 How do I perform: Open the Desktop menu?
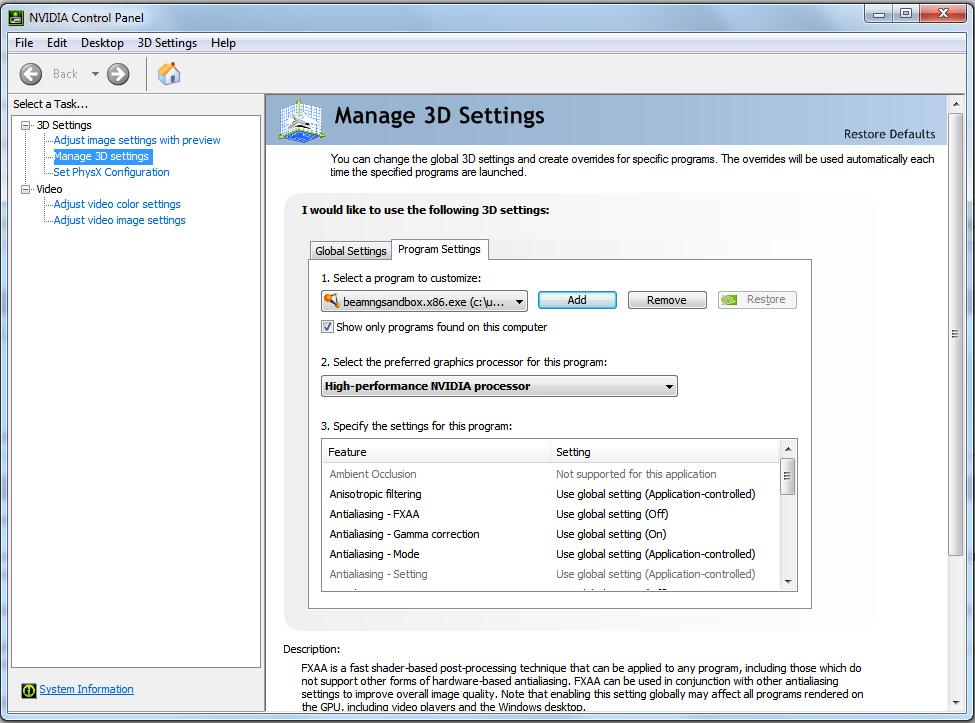click(x=102, y=43)
